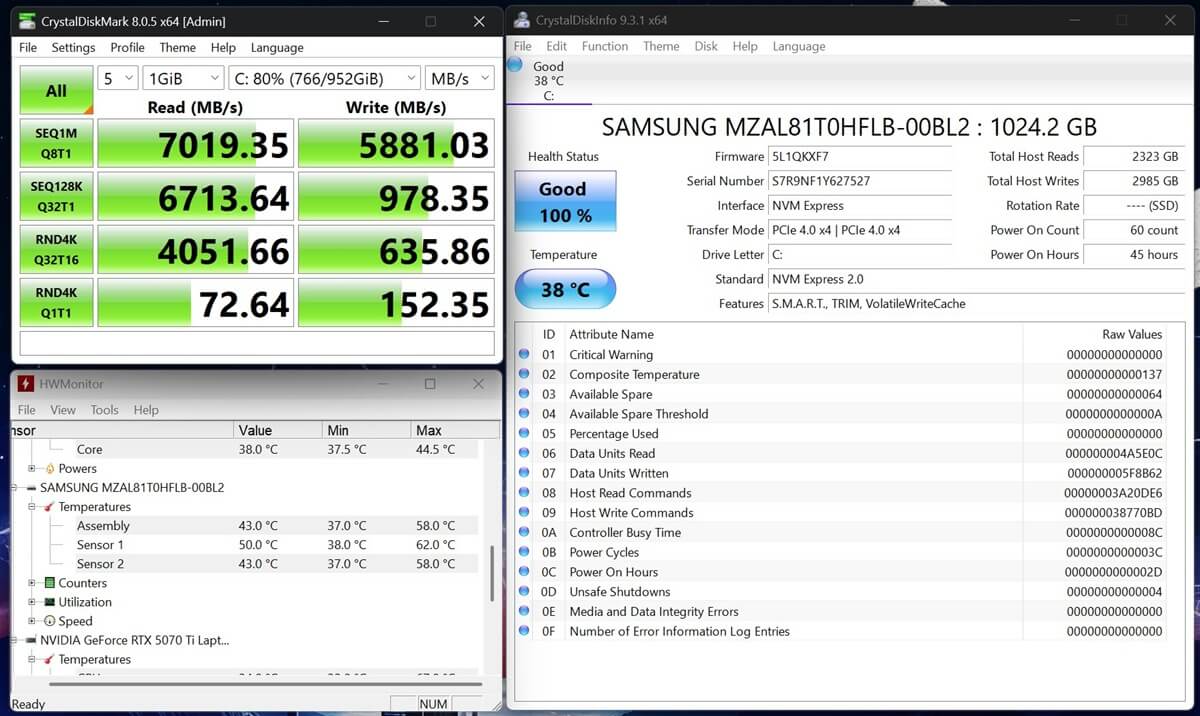
Task: Start the SEQ1M Q8T1 test
Action: pyautogui.click(x=55, y=142)
